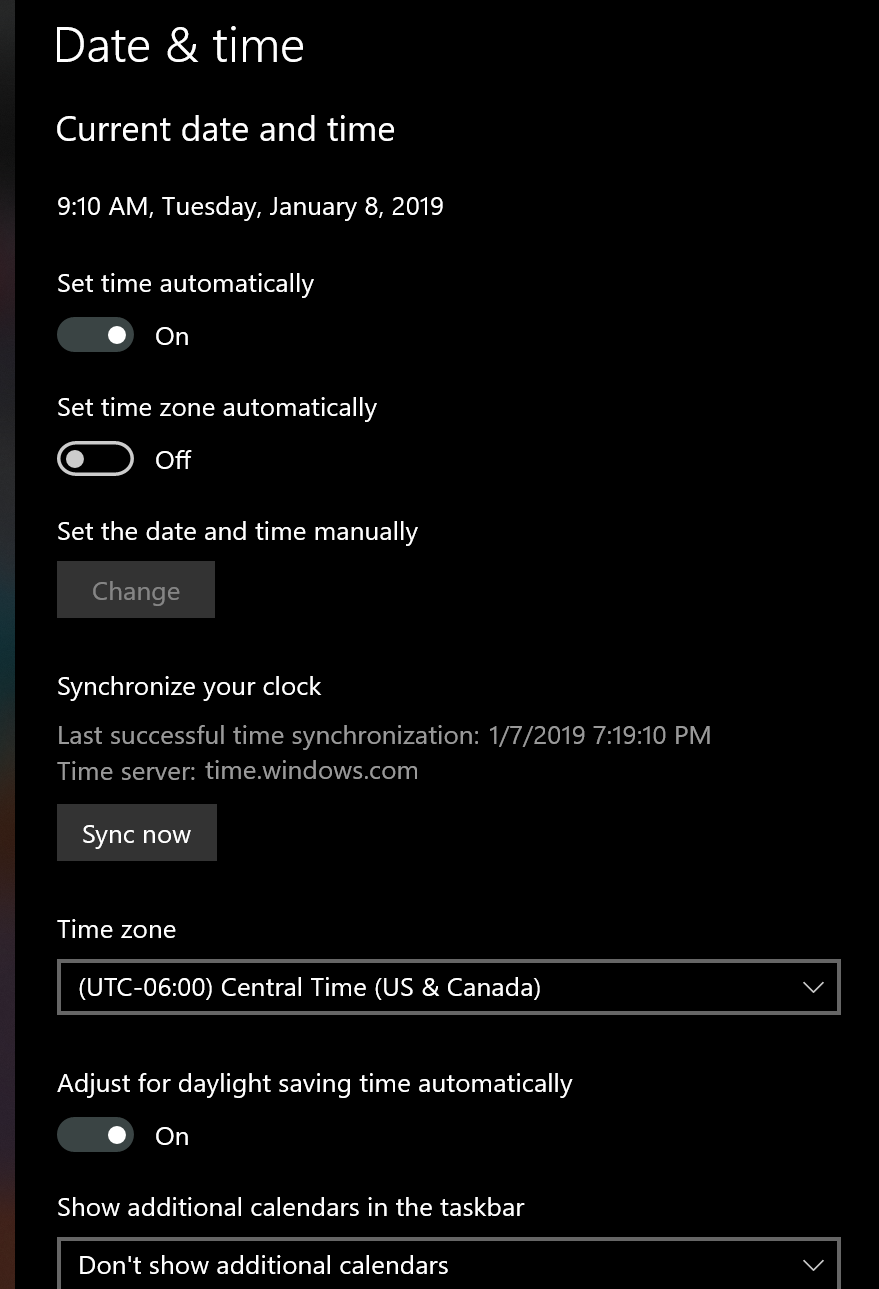Click the chevron arrow on Time zone box

coord(813,987)
